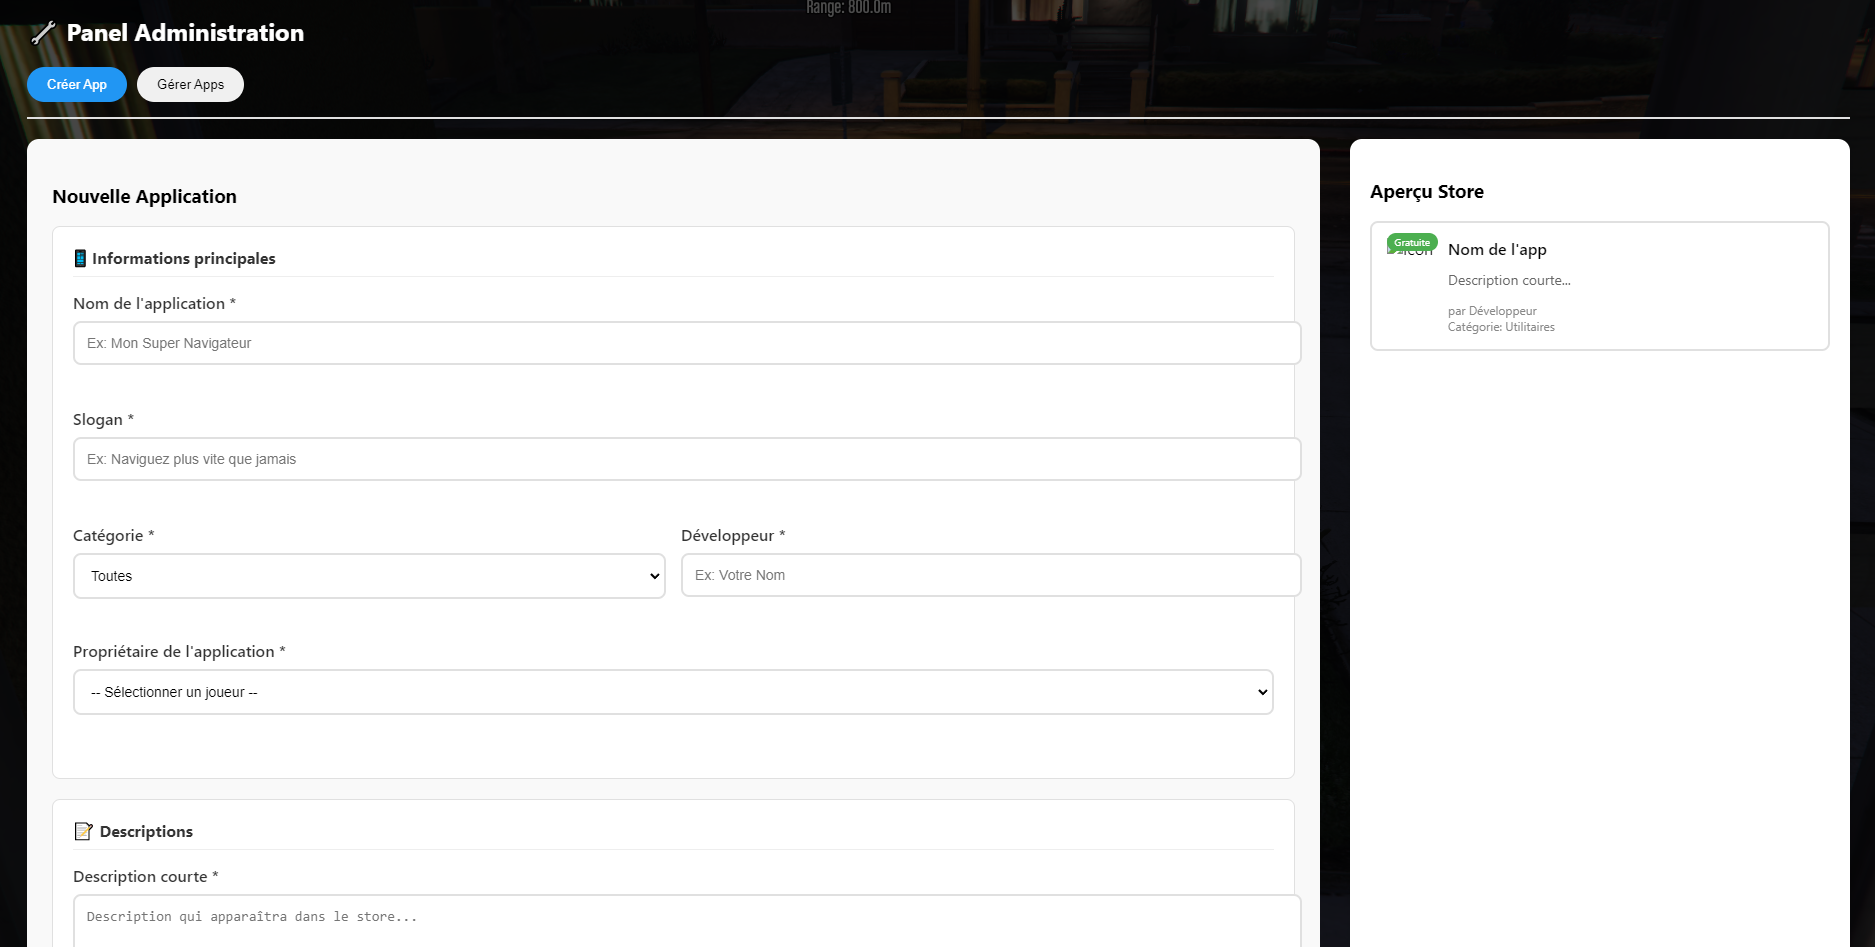Select the Développeur name input

[x=990, y=575]
